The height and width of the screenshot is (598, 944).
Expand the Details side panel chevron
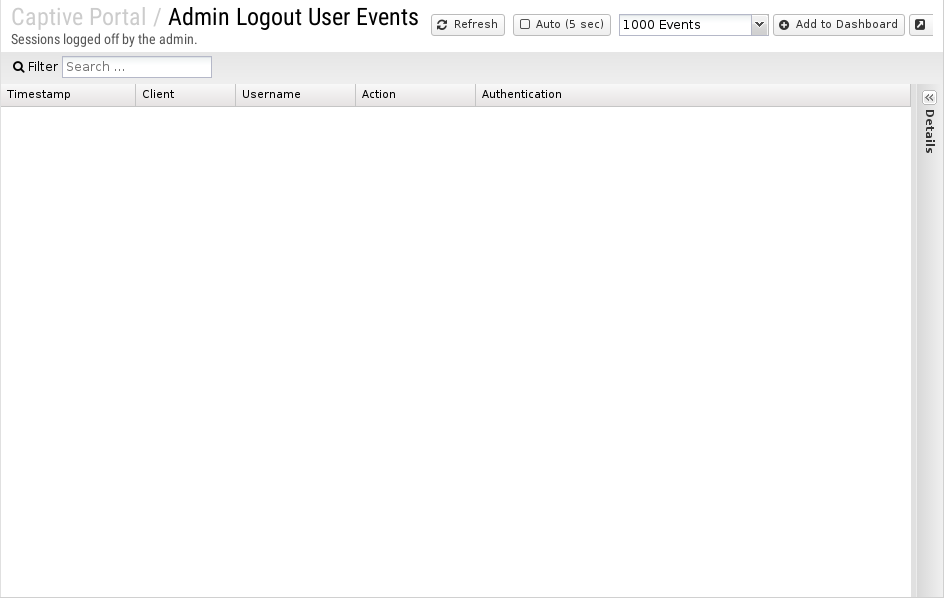(929, 98)
